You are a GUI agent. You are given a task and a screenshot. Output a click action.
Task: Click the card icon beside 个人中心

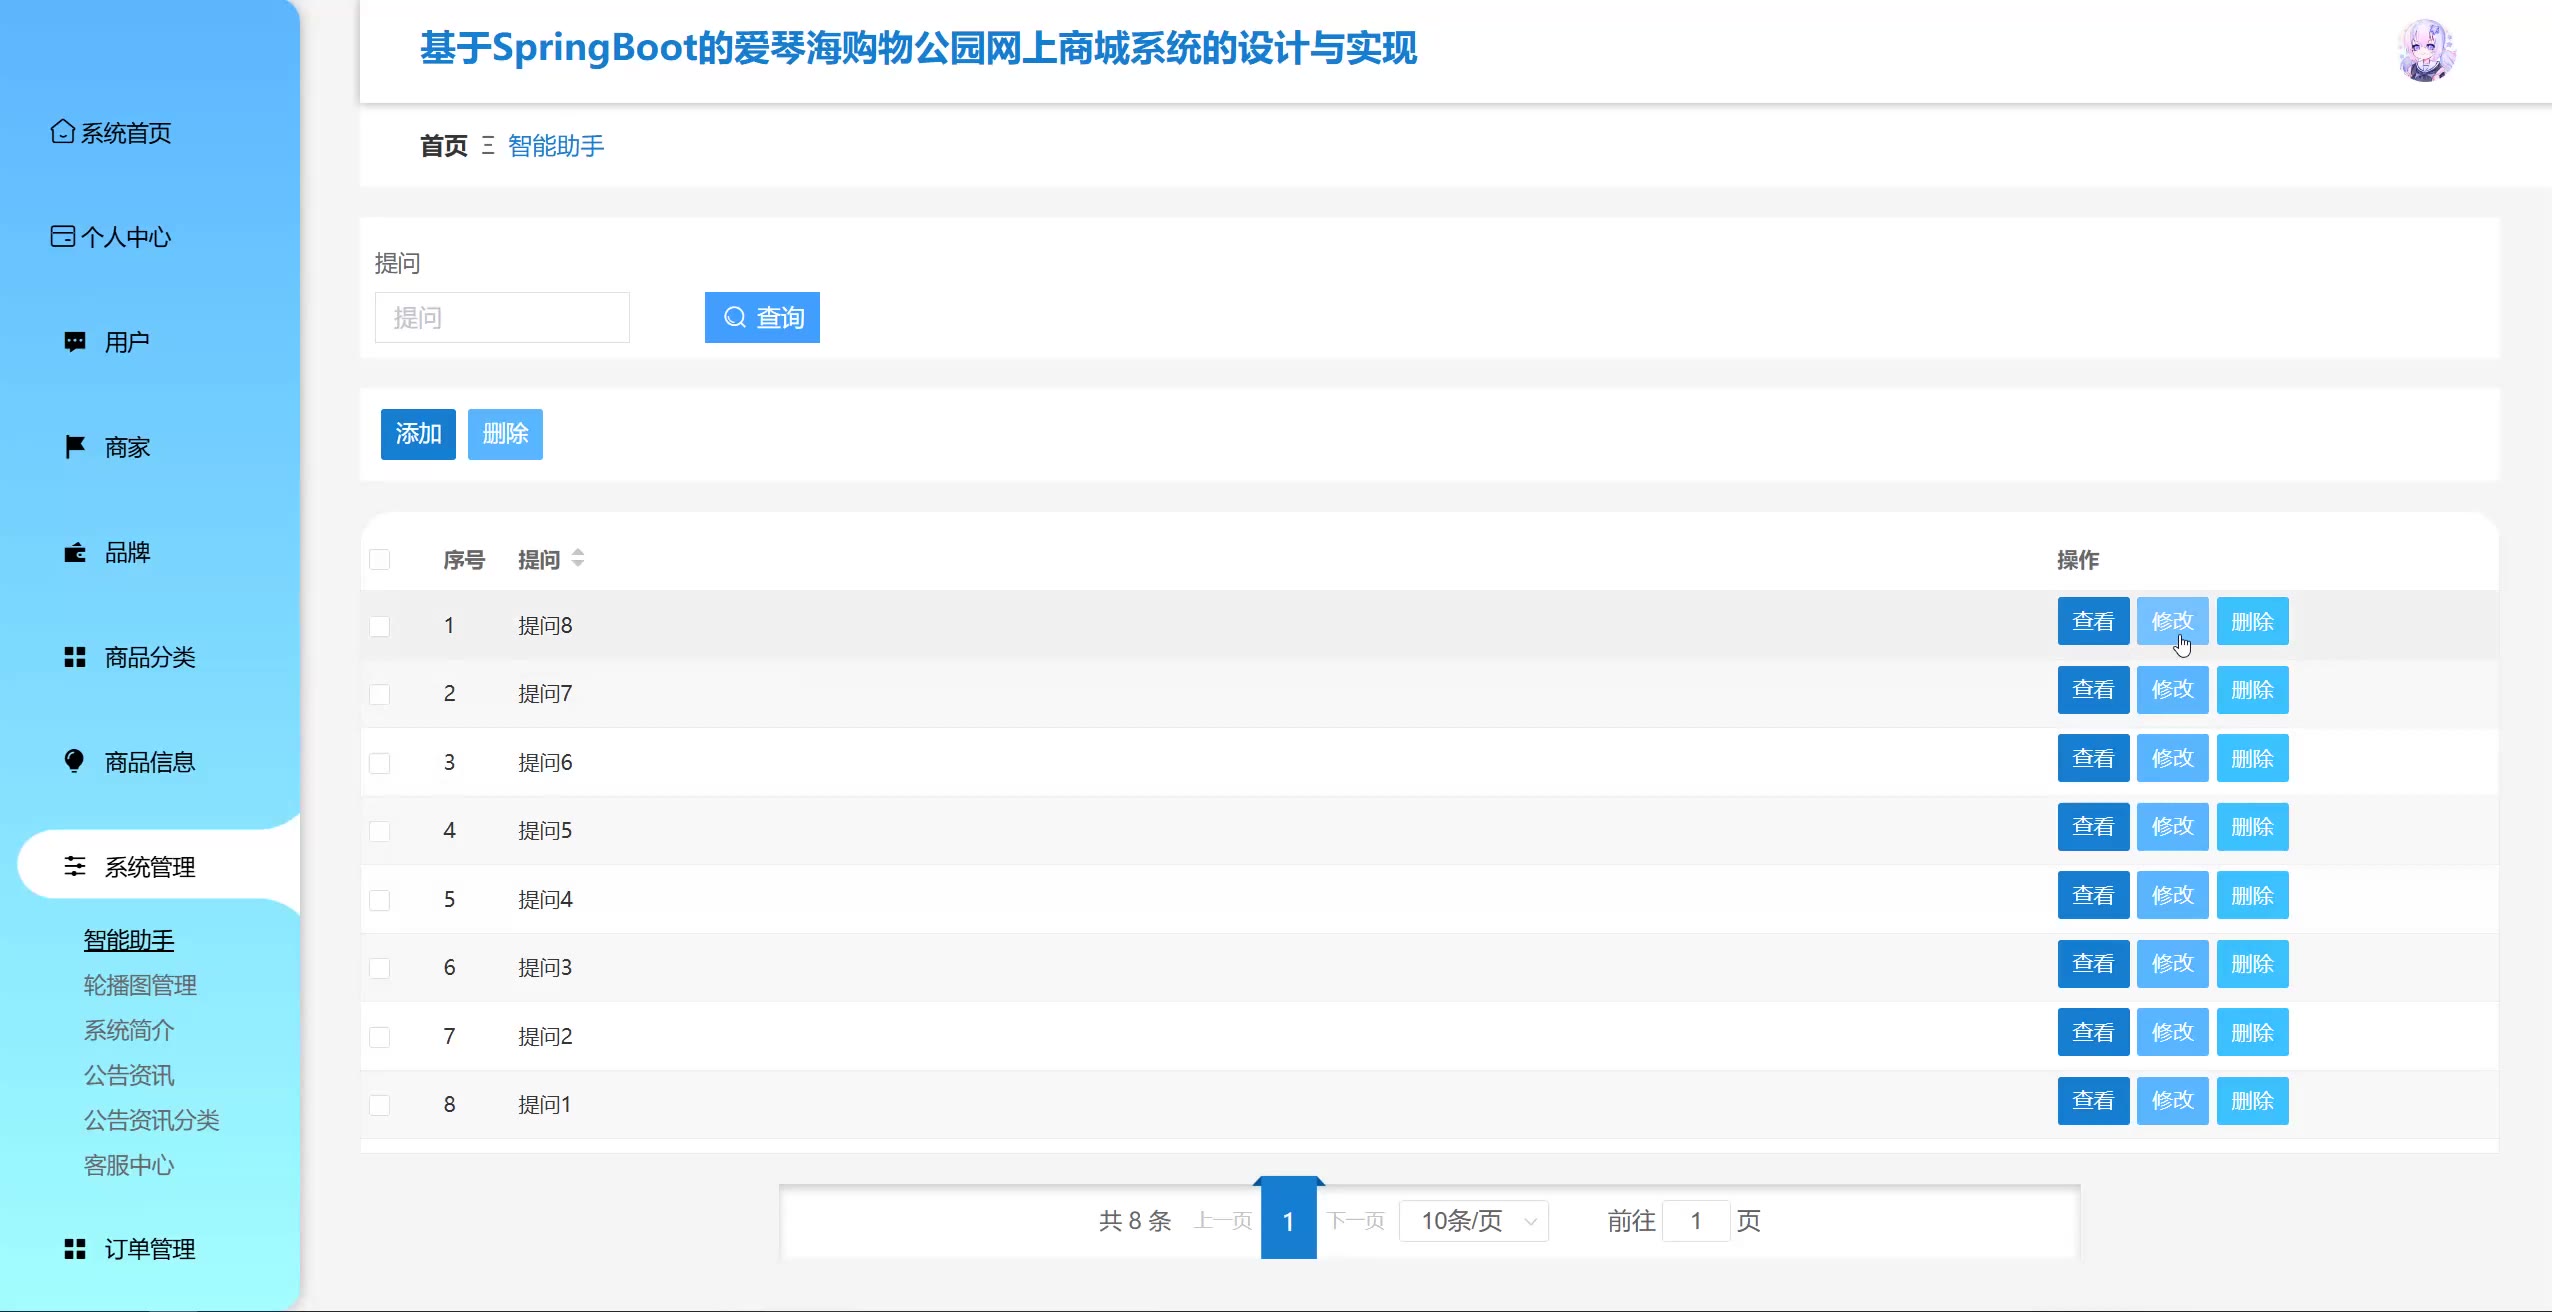[62, 237]
